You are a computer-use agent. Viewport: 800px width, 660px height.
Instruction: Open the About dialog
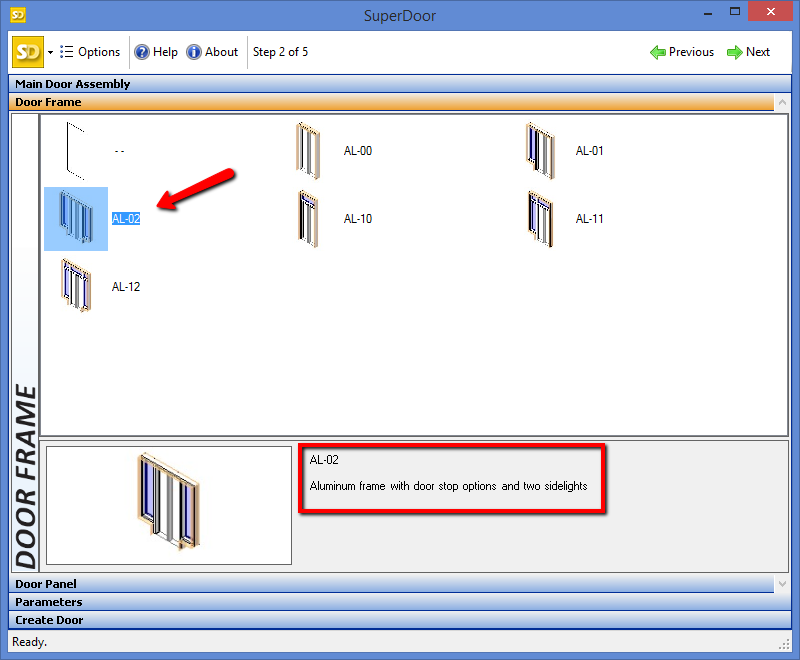(x=212, y=52)
